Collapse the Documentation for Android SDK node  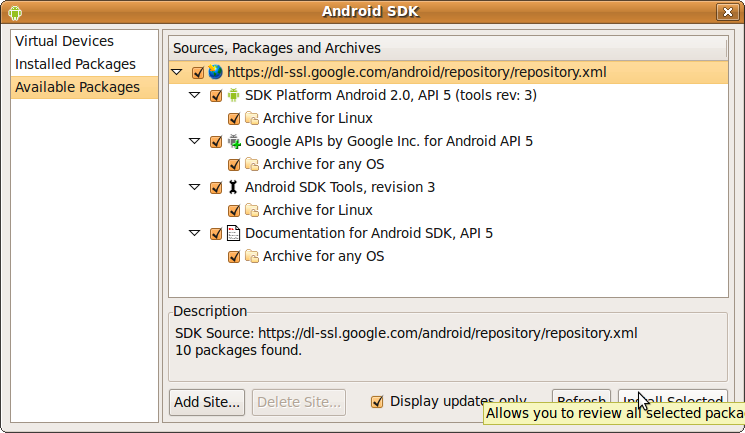(x=195, y=234)
